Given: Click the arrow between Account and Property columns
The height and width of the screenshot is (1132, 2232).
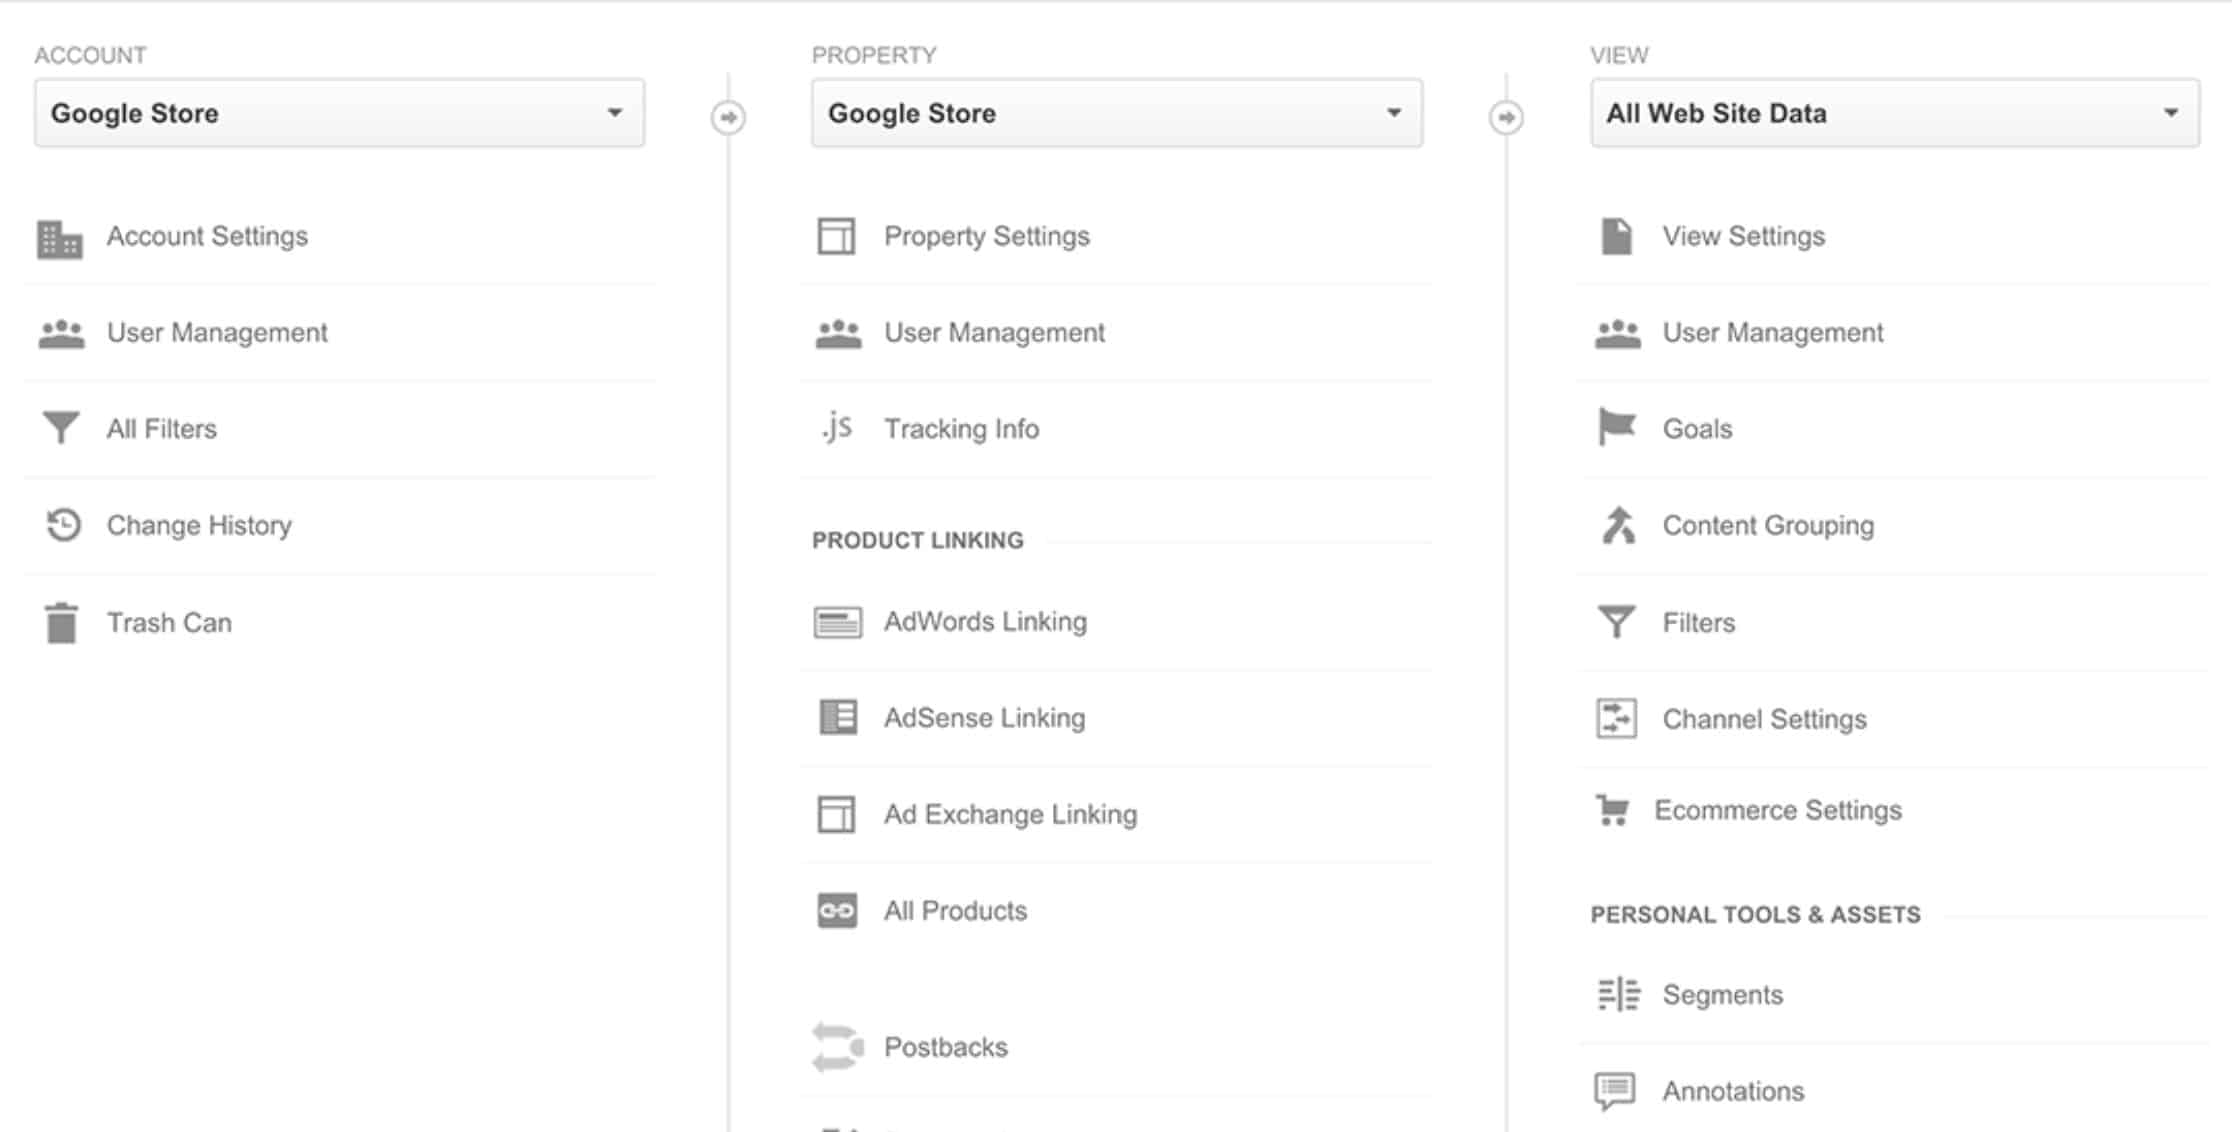Looking at the screenshot, I should click(x=728, y=117).
